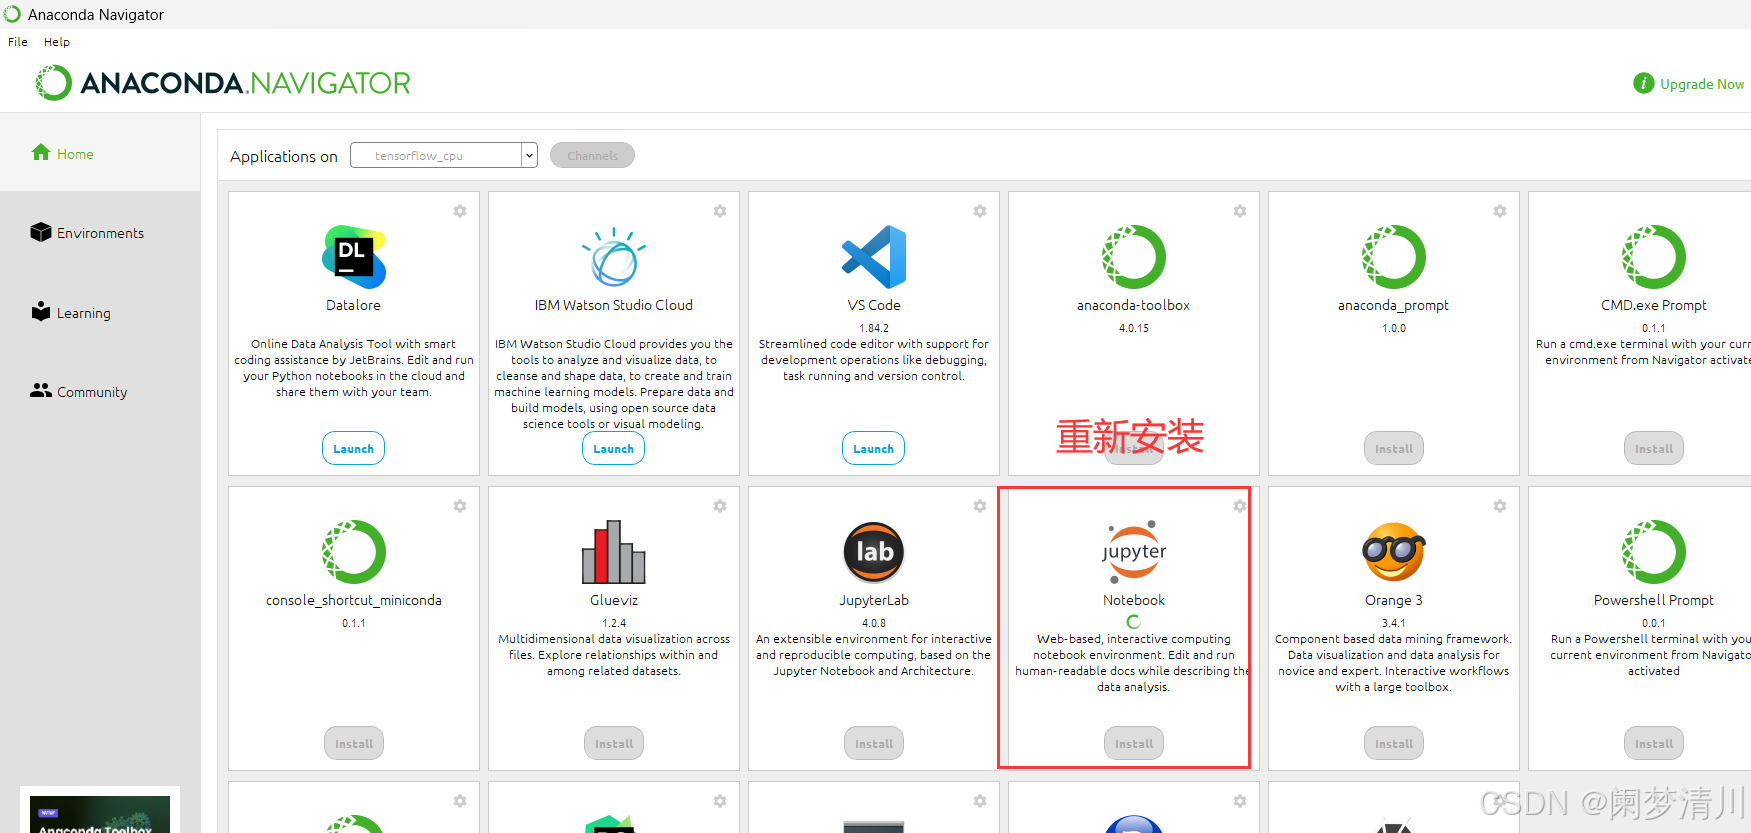Viewport: 1751px width, 833px height.
Task: Click the Environments cube icon
Action: (x=41, y=232)
